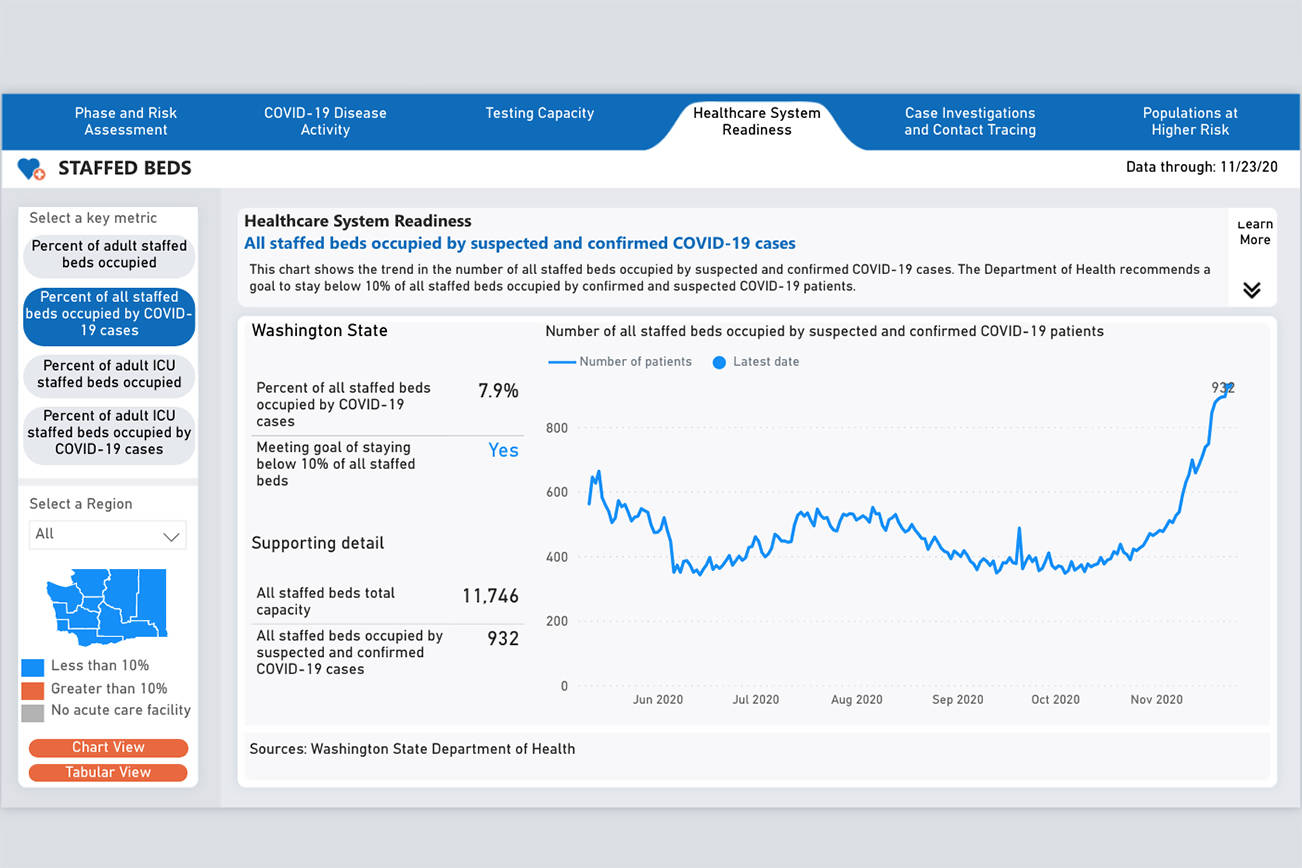Screen dimensions: 1302x868
Task: Click the Latest date legend dot
Action: click(718, 362)
